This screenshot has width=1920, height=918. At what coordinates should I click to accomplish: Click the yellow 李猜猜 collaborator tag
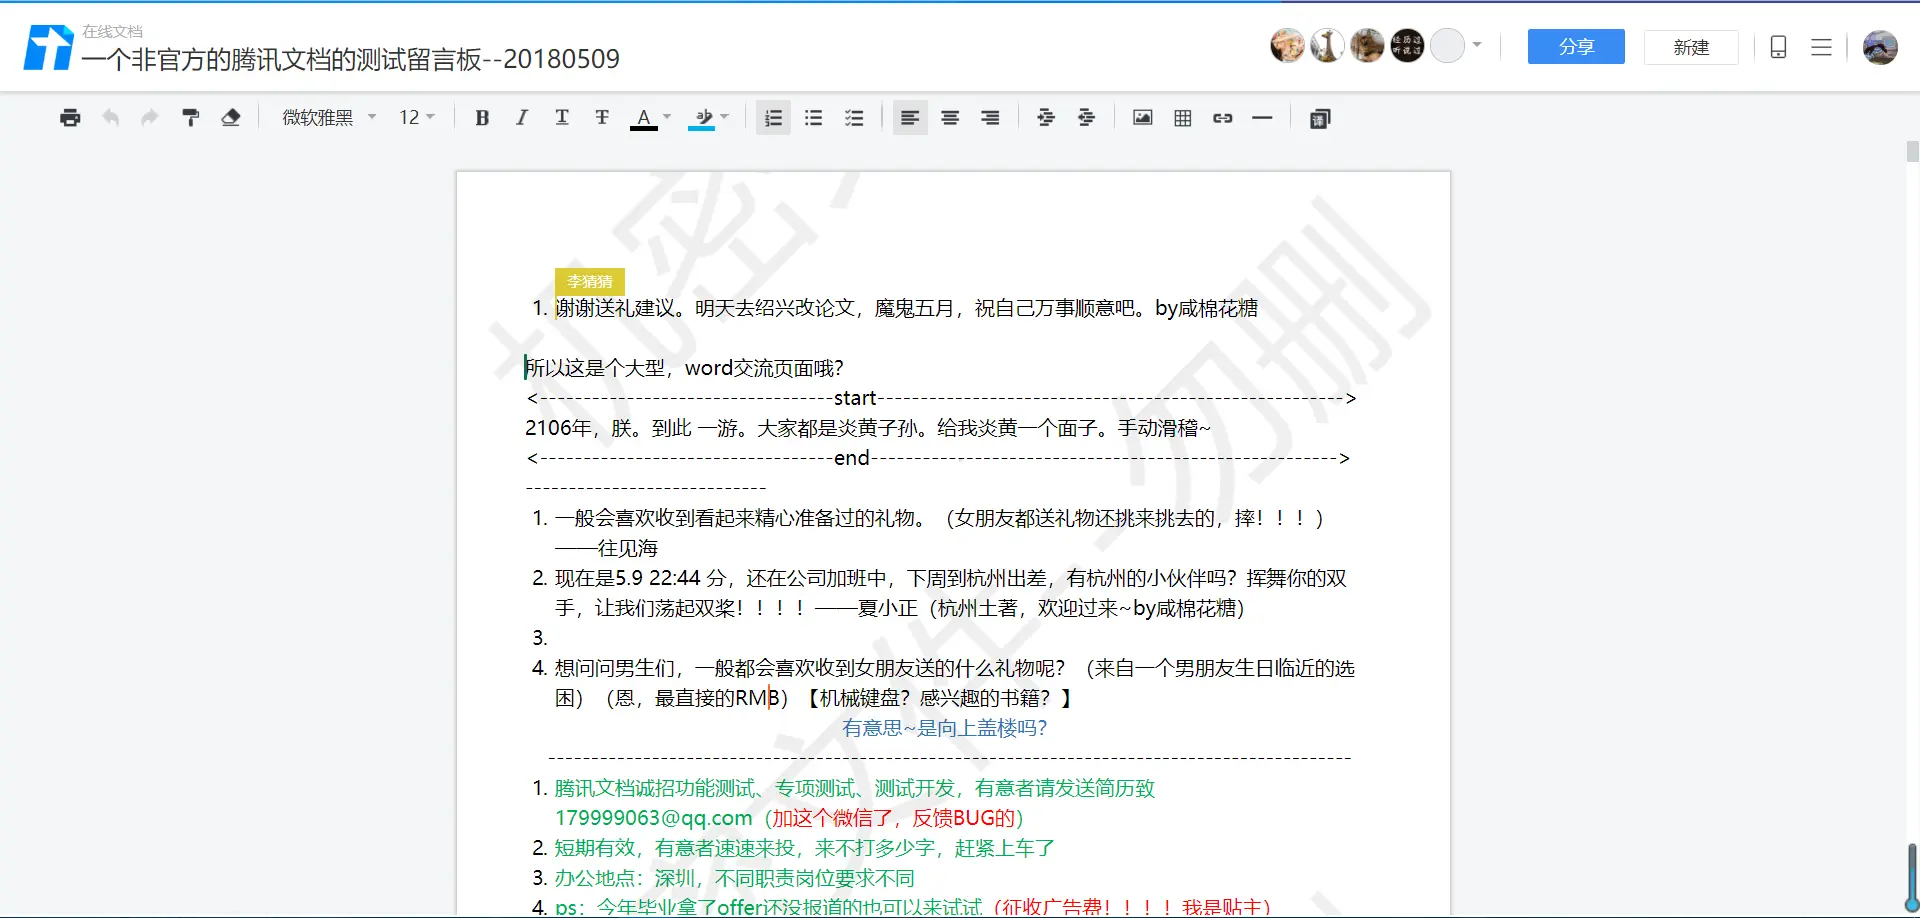pos(590,282)
